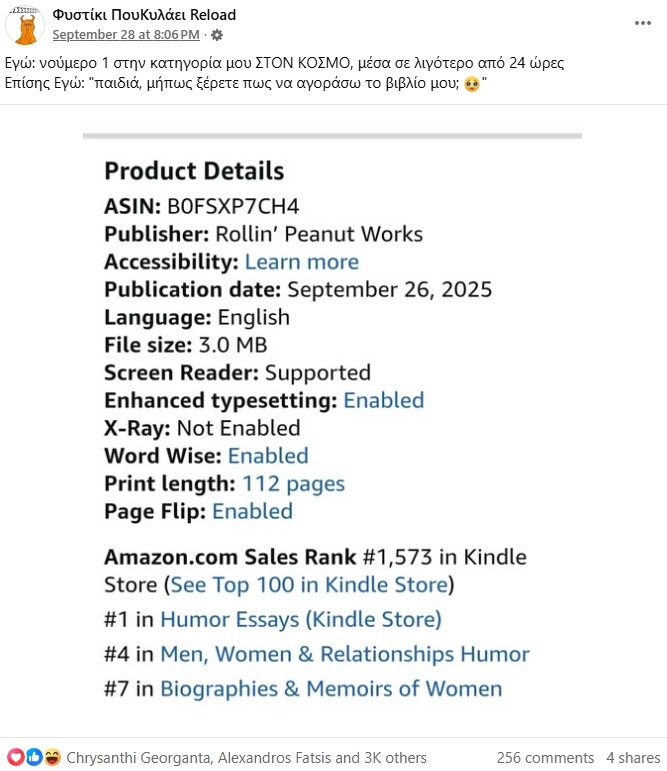The width and height of the screenshot is (667, 771).
Task: Open the Φυστίκι ΠουΚυλάει Reload page name
Action: 144,15
